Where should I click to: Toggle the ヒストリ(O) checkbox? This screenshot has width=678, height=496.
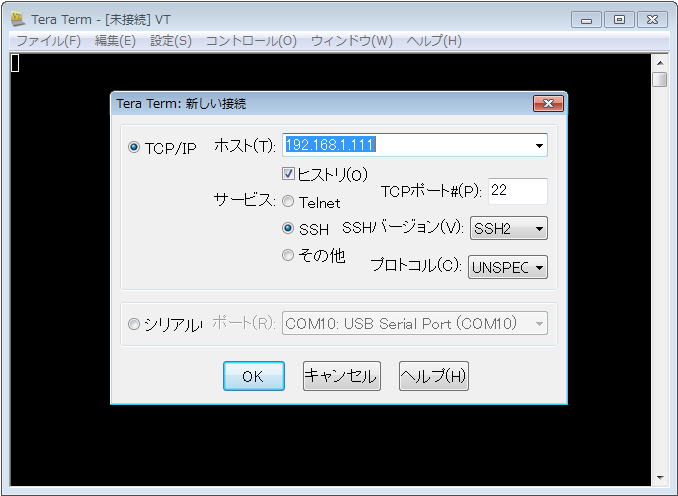point(288,174)
